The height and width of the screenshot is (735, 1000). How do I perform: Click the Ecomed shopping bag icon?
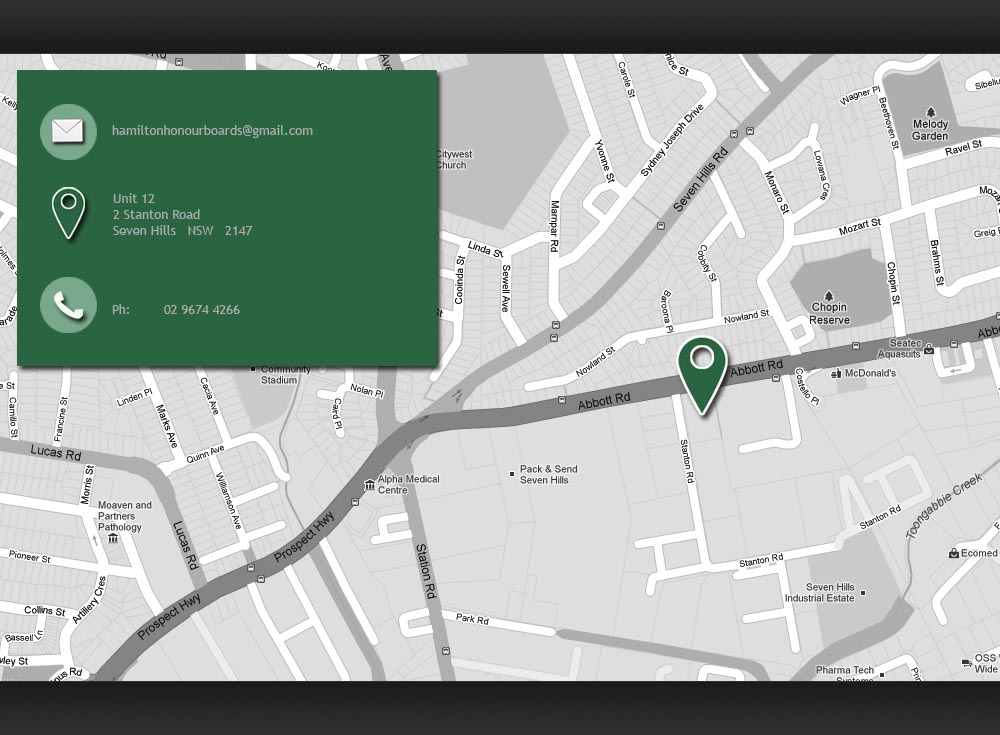tap(954, 553)
